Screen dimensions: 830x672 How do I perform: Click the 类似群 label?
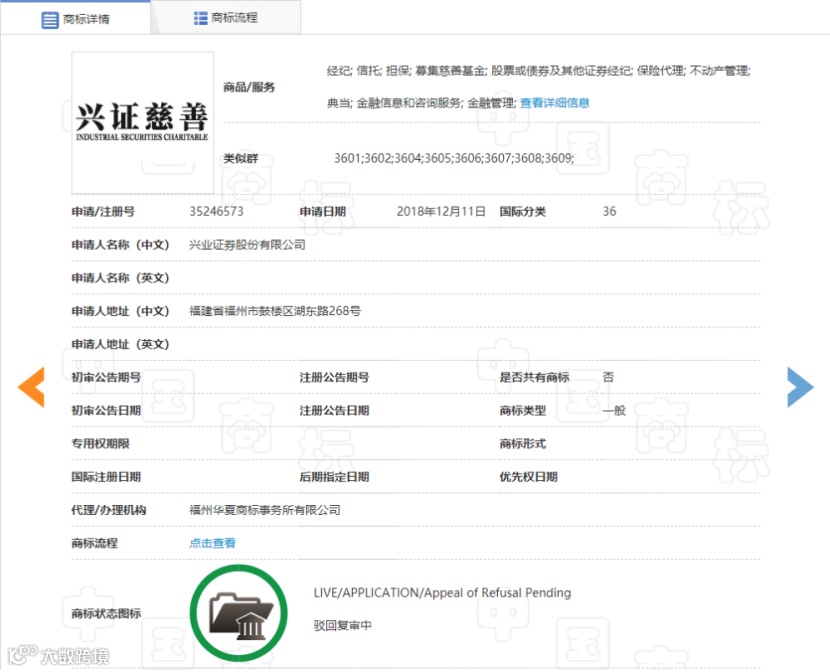point(240,158)
